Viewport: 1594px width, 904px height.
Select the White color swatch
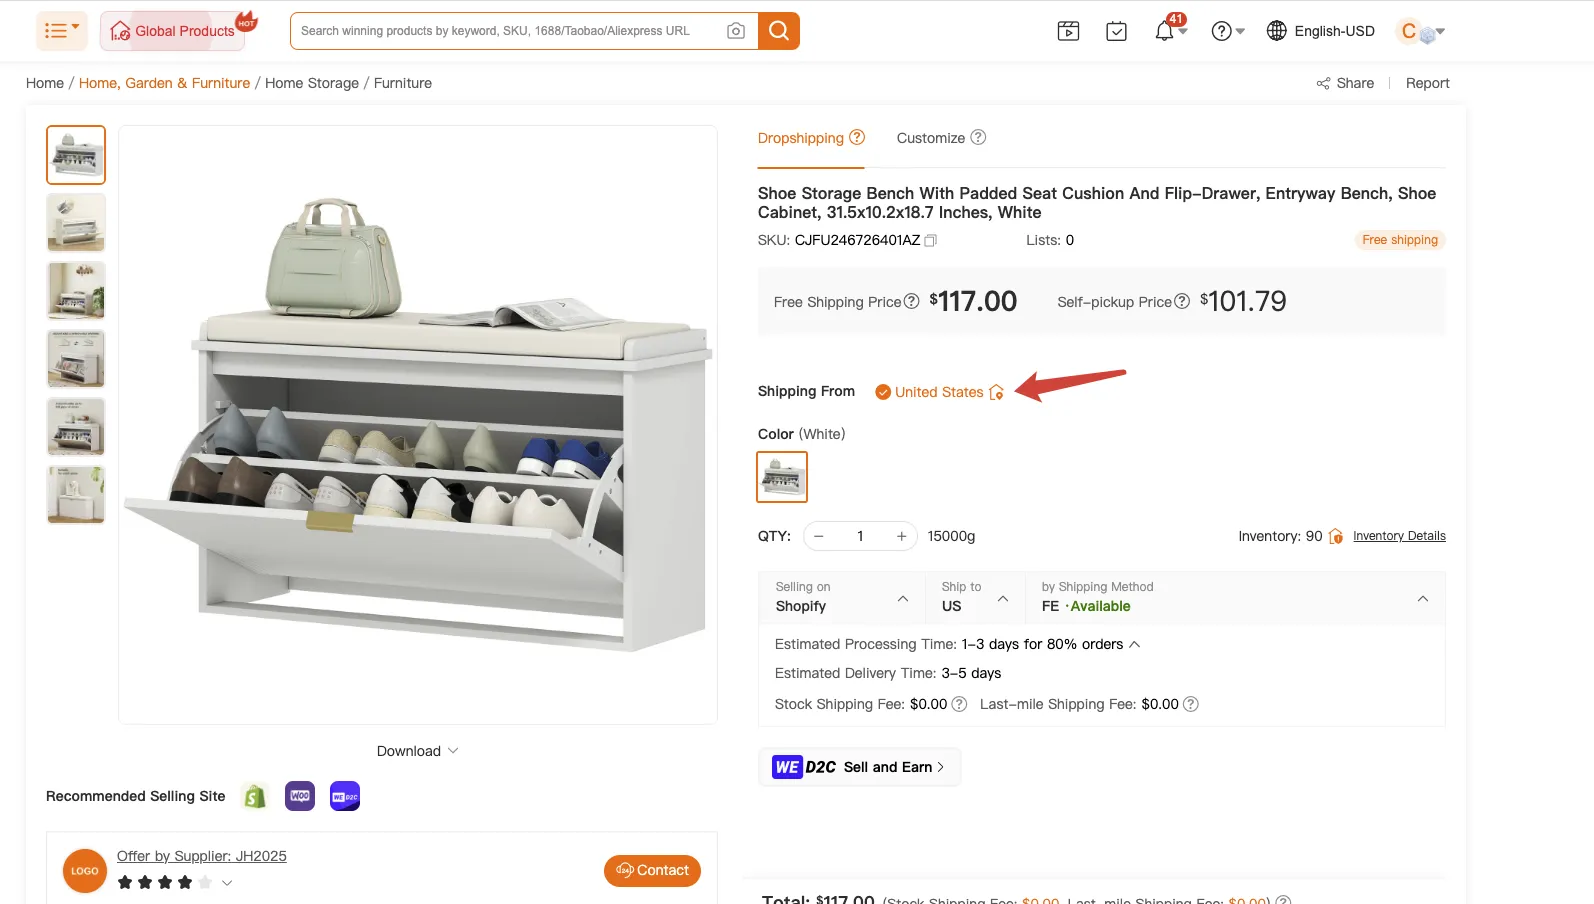[782, 477]
